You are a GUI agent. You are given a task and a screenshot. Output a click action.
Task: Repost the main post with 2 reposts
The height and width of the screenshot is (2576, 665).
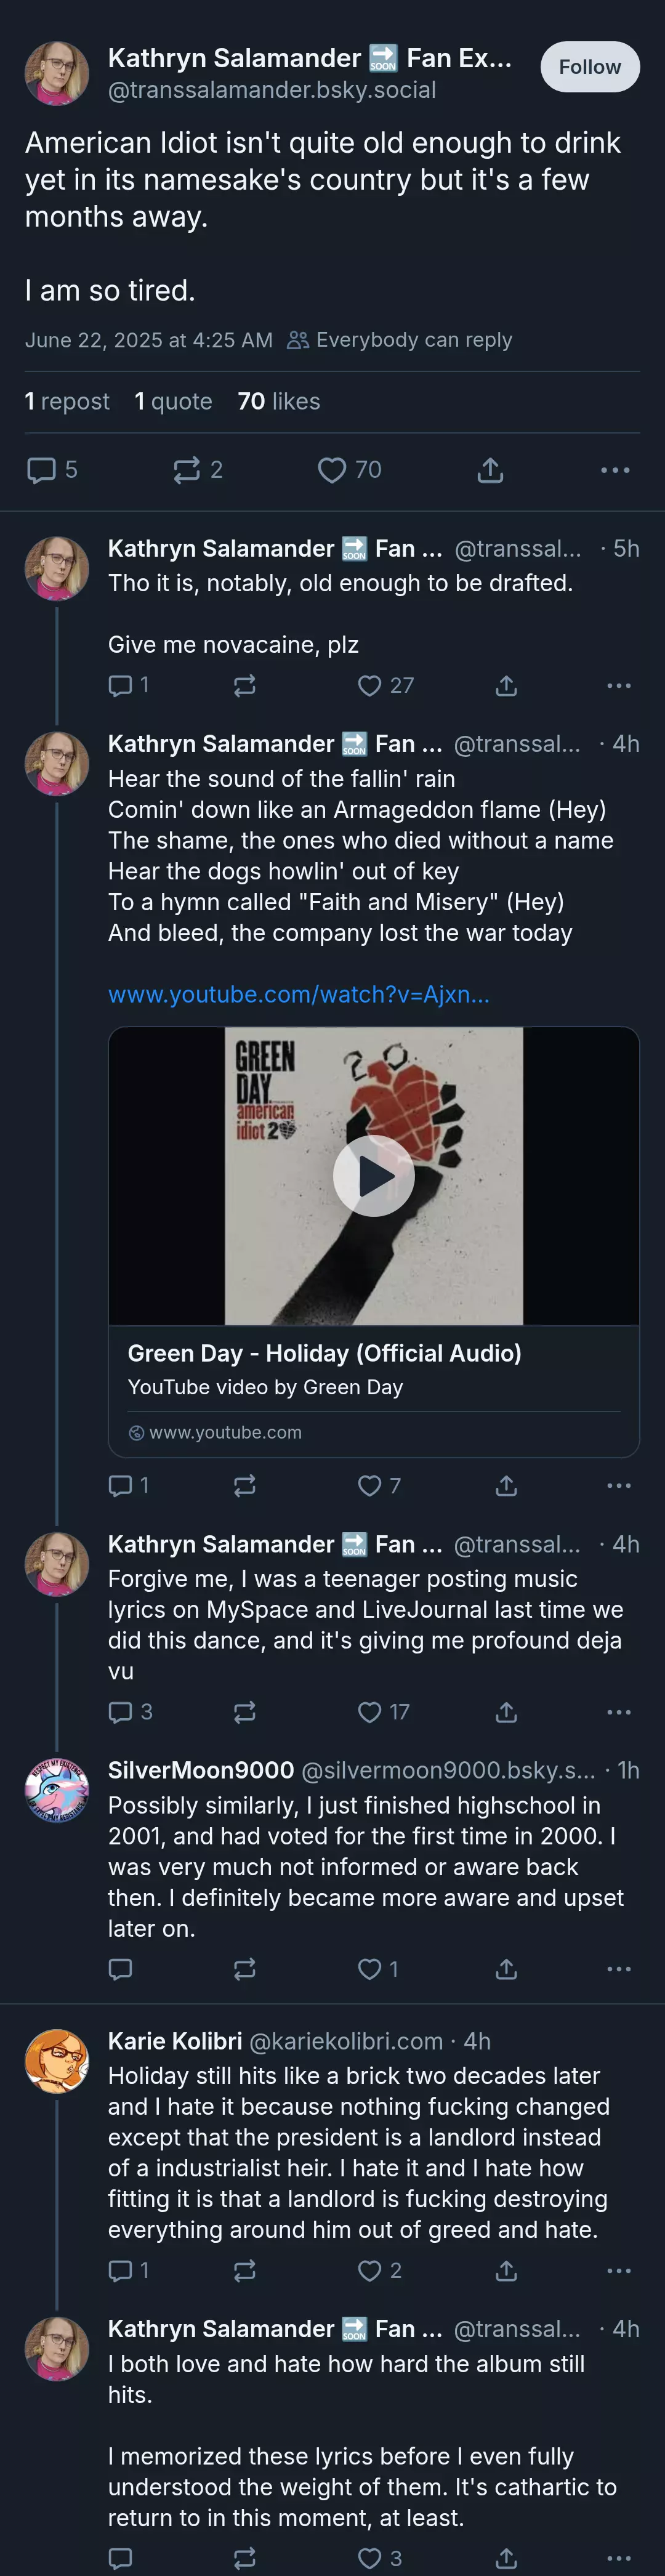coord(198,470)
